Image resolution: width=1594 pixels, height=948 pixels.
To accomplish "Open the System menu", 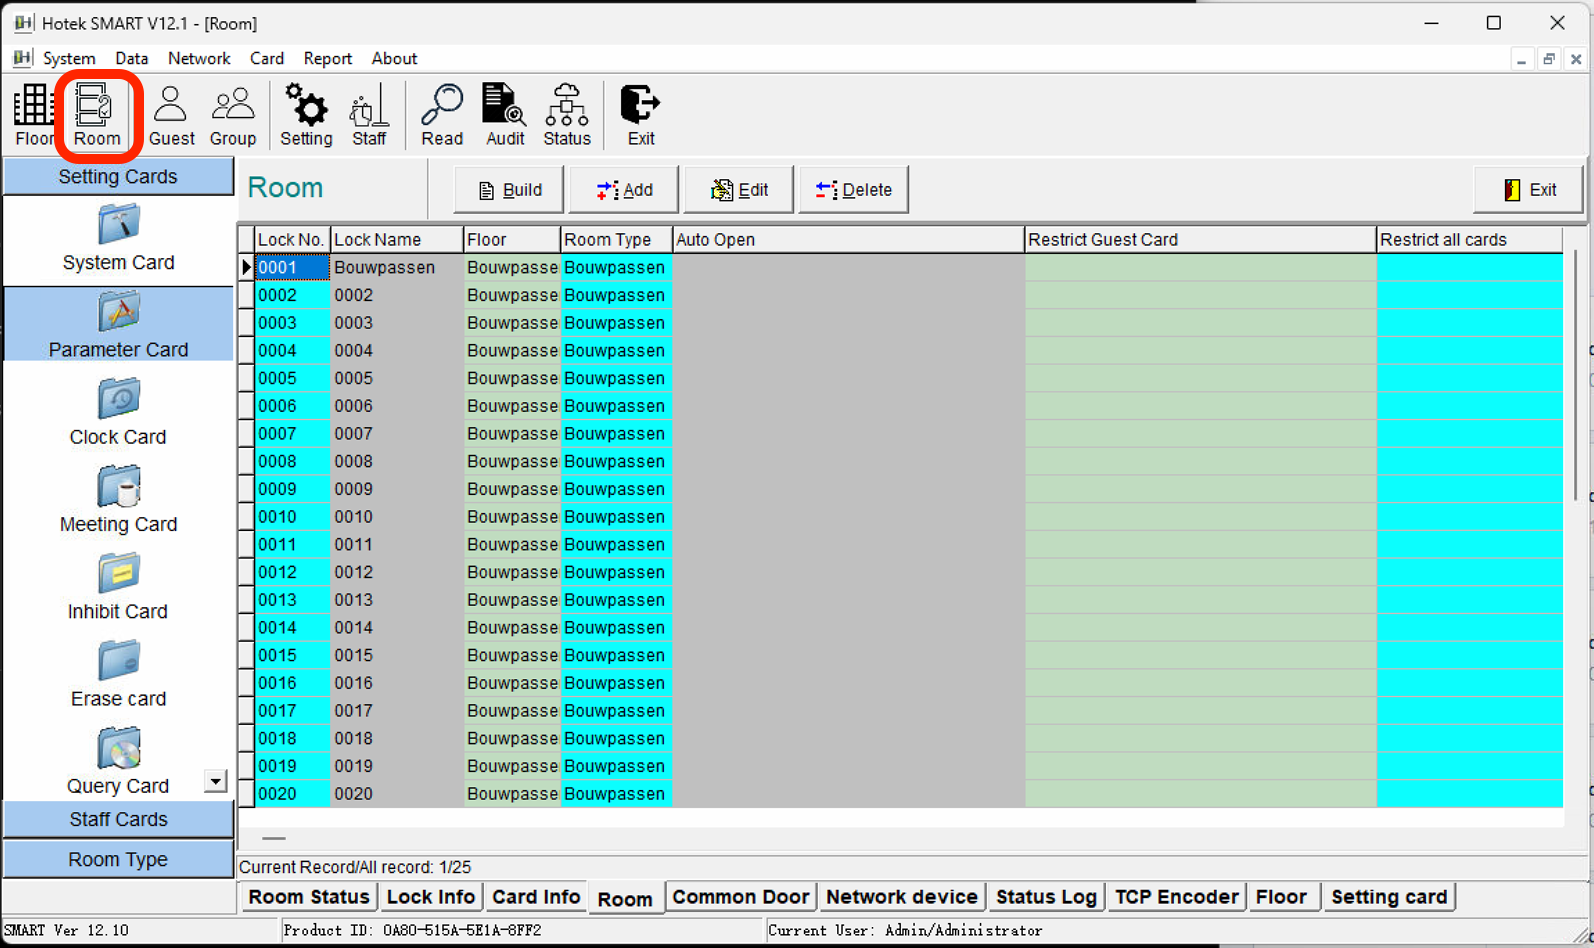I will click(x=69, y=58).
